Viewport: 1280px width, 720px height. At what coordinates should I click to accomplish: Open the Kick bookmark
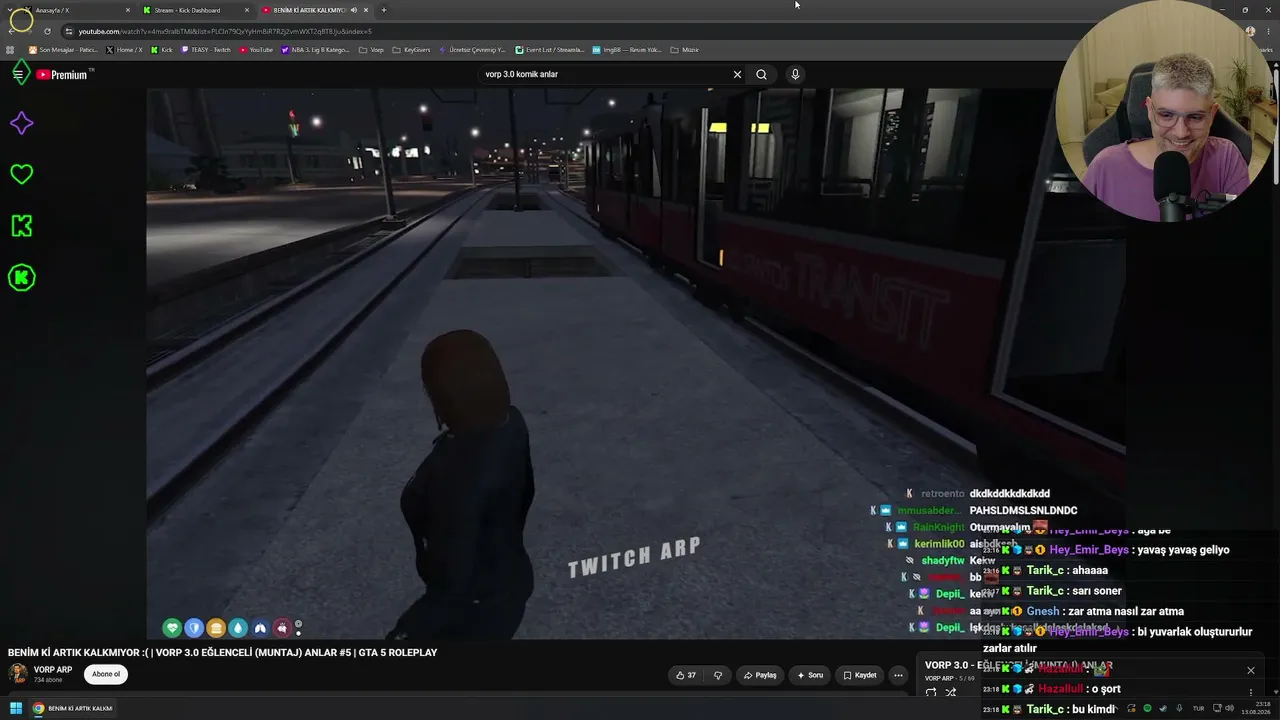(x=162, y=50)
